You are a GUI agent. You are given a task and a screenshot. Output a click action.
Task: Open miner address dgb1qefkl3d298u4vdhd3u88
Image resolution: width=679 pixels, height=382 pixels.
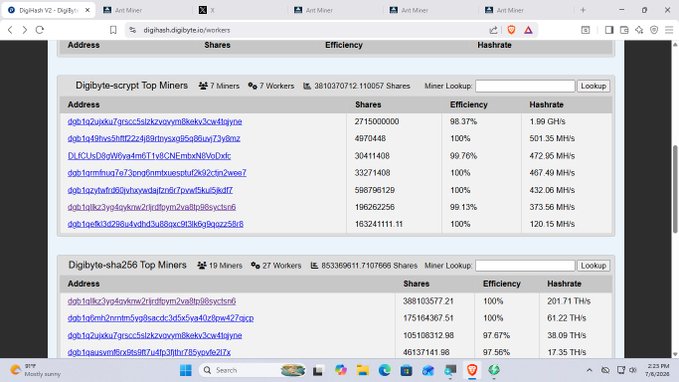155,224
